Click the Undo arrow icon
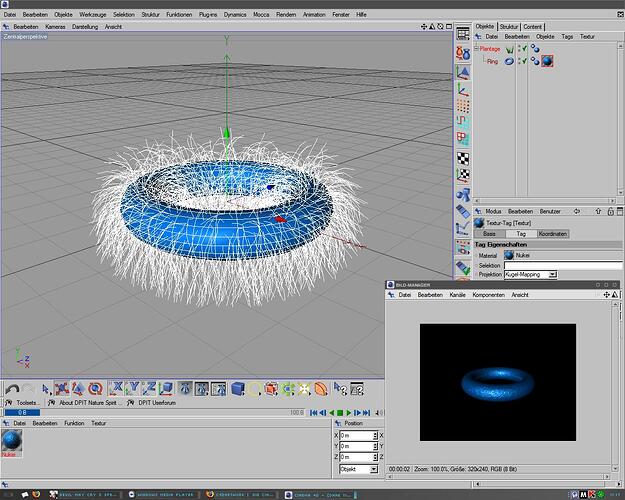 click(x=12, y=389)
